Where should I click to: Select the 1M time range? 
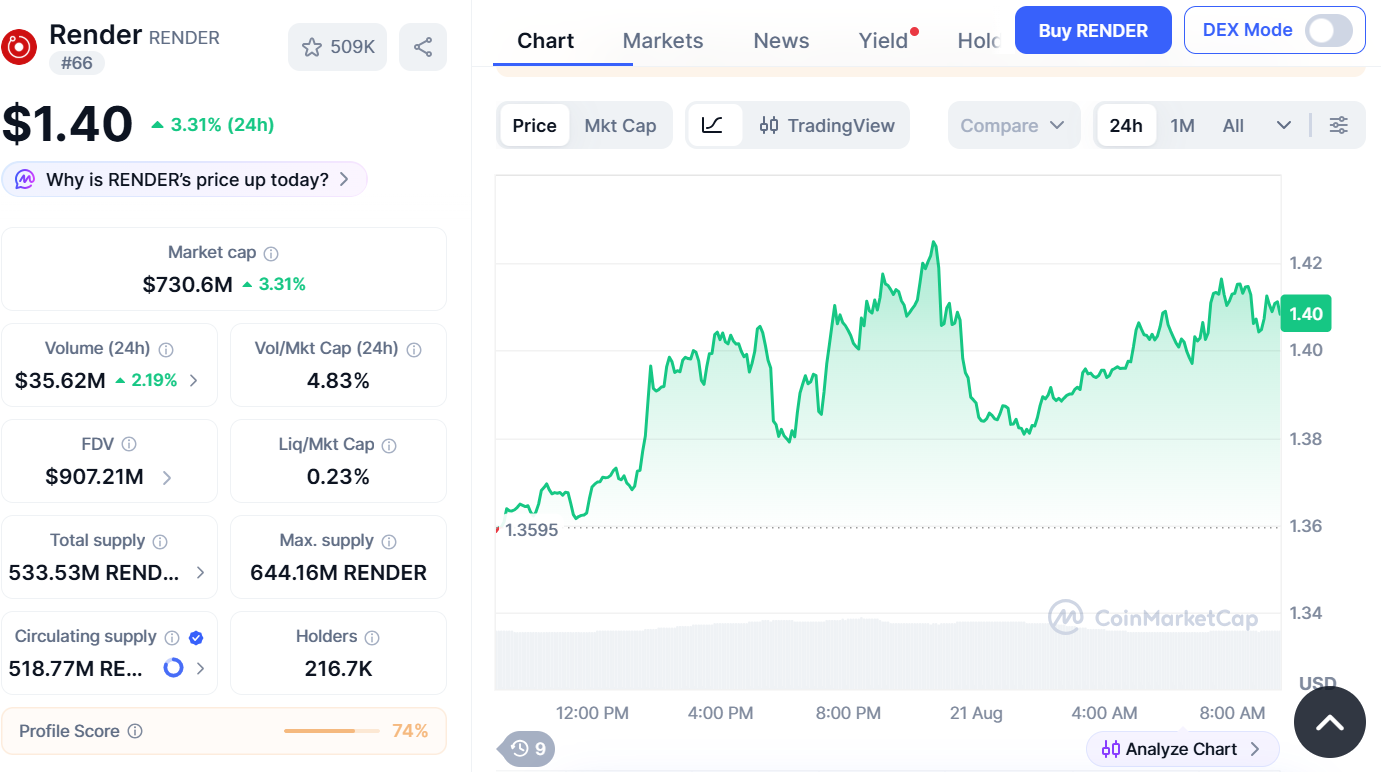[1183, 125]
